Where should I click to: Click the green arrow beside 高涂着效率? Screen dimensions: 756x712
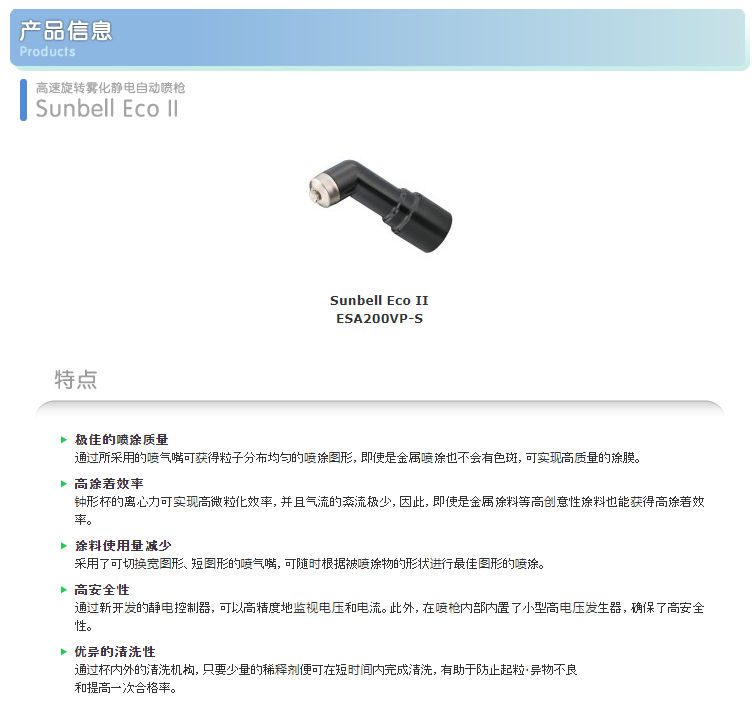tap(64, 484)
